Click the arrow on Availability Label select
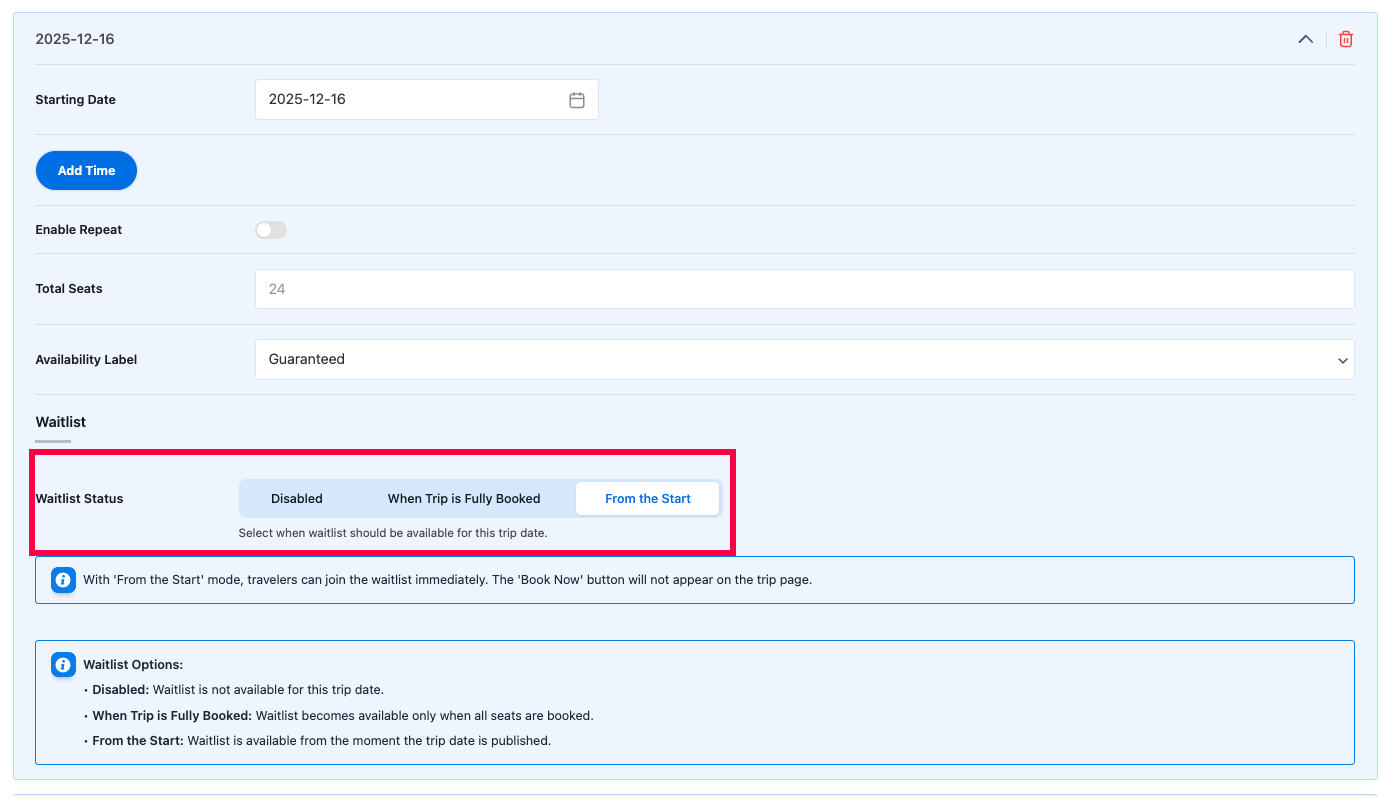Viewport: 1385px width, 799px height. (1342, 360)
